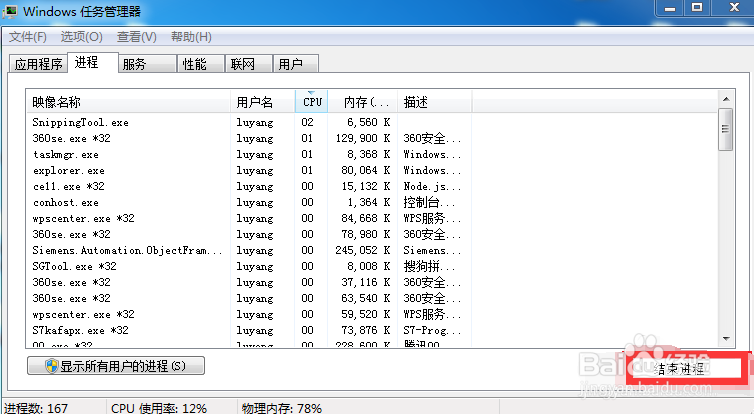Click CPU 使用率: 12% in status bar
The image size is (754, 414).
159,408
